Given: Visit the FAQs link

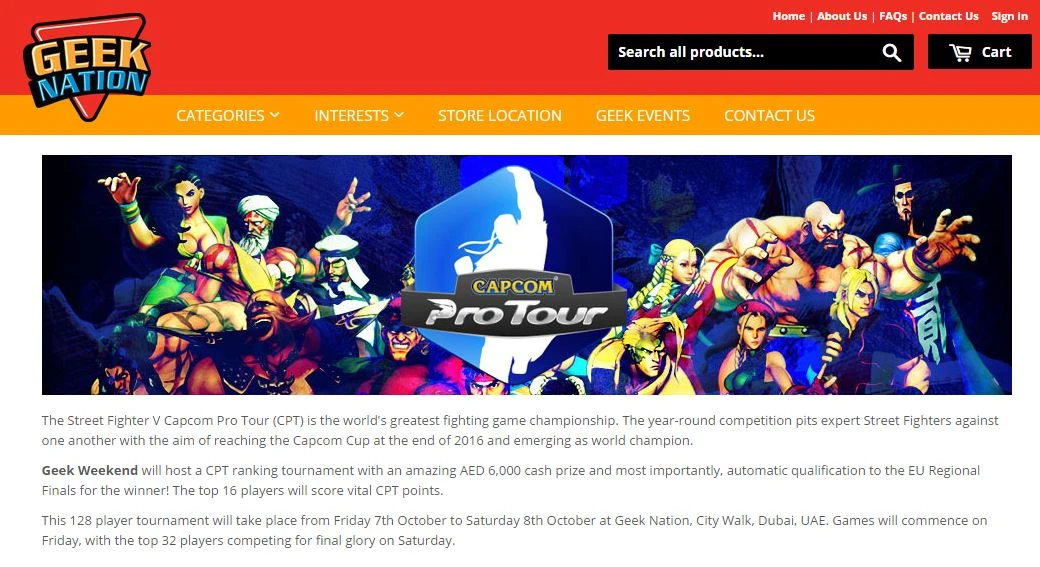Looking at the screenshot, I should [x=893, y=16].
